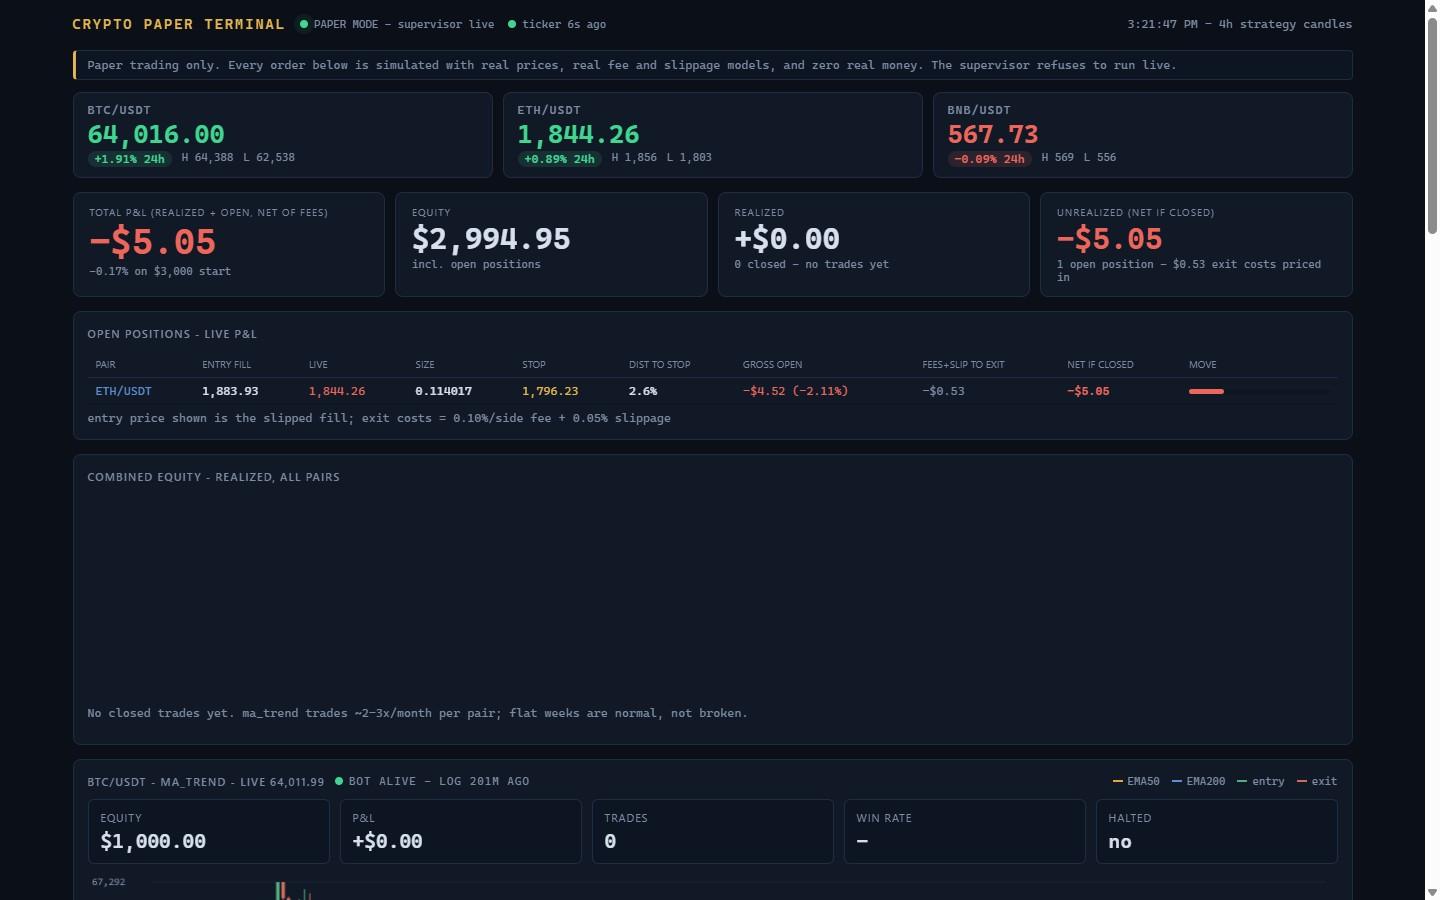Click the BTC/USDT bot P&L +$0.00 card

(x=461, y=831)
